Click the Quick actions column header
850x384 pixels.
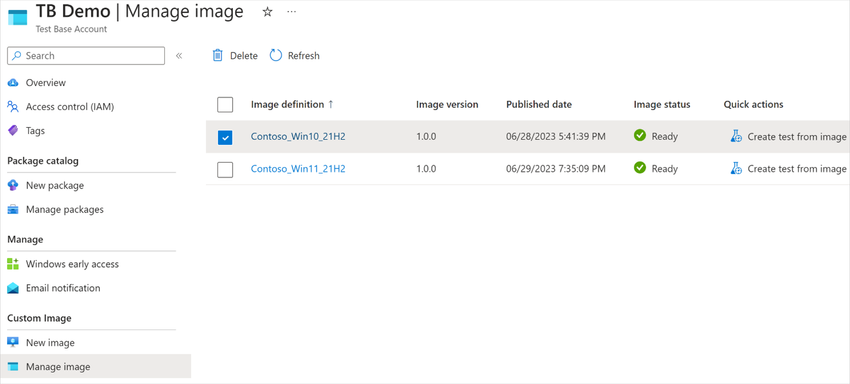coord(754,105)
